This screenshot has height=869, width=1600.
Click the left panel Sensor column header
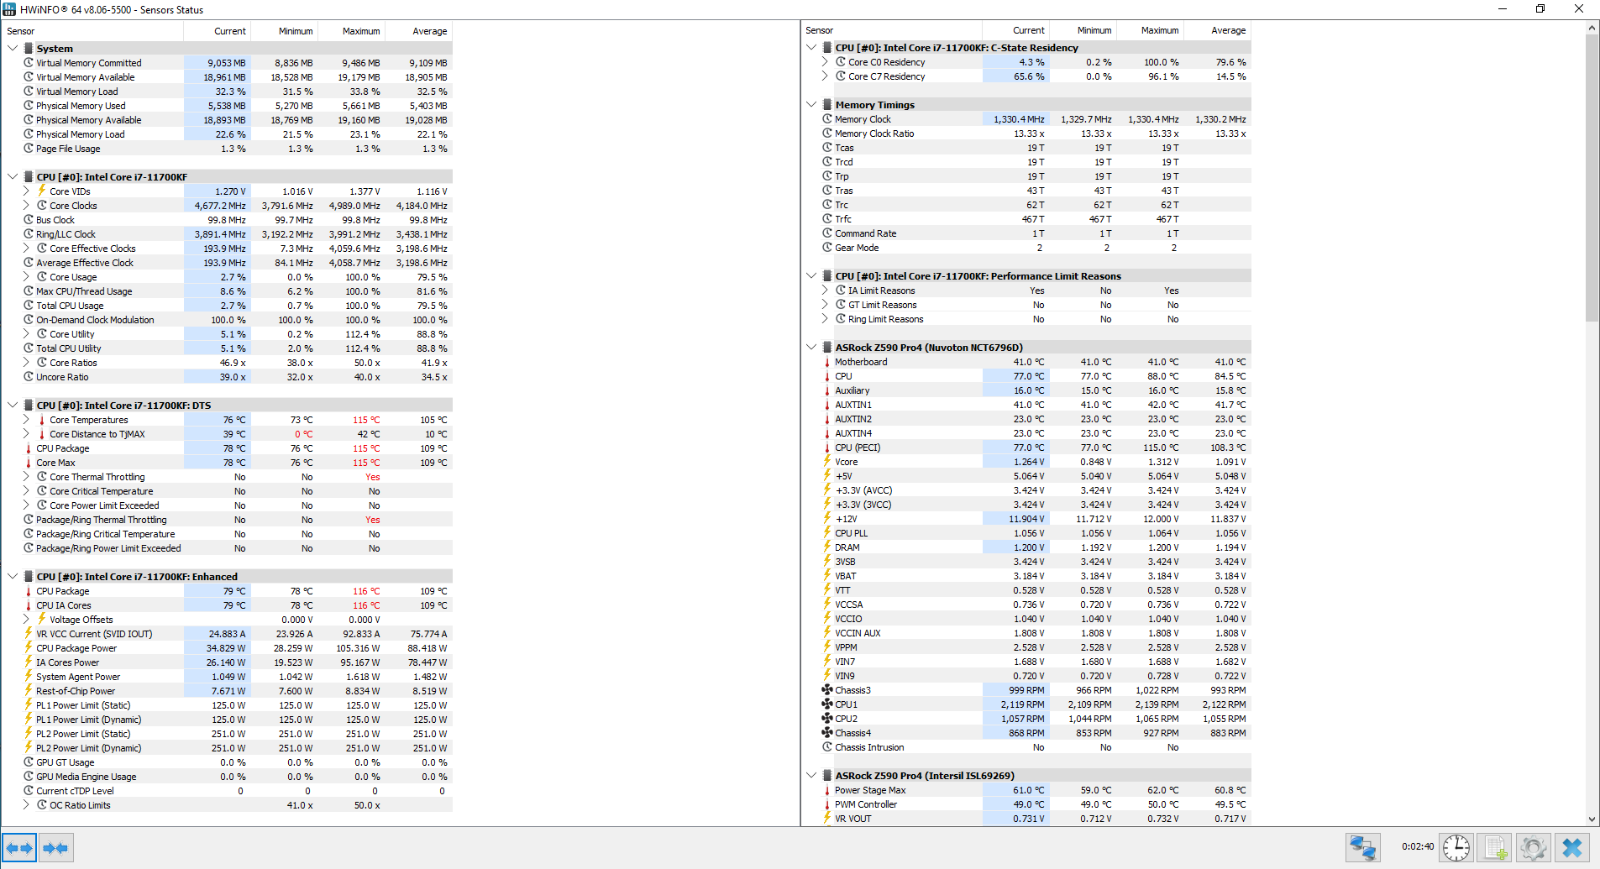(93, 31)
